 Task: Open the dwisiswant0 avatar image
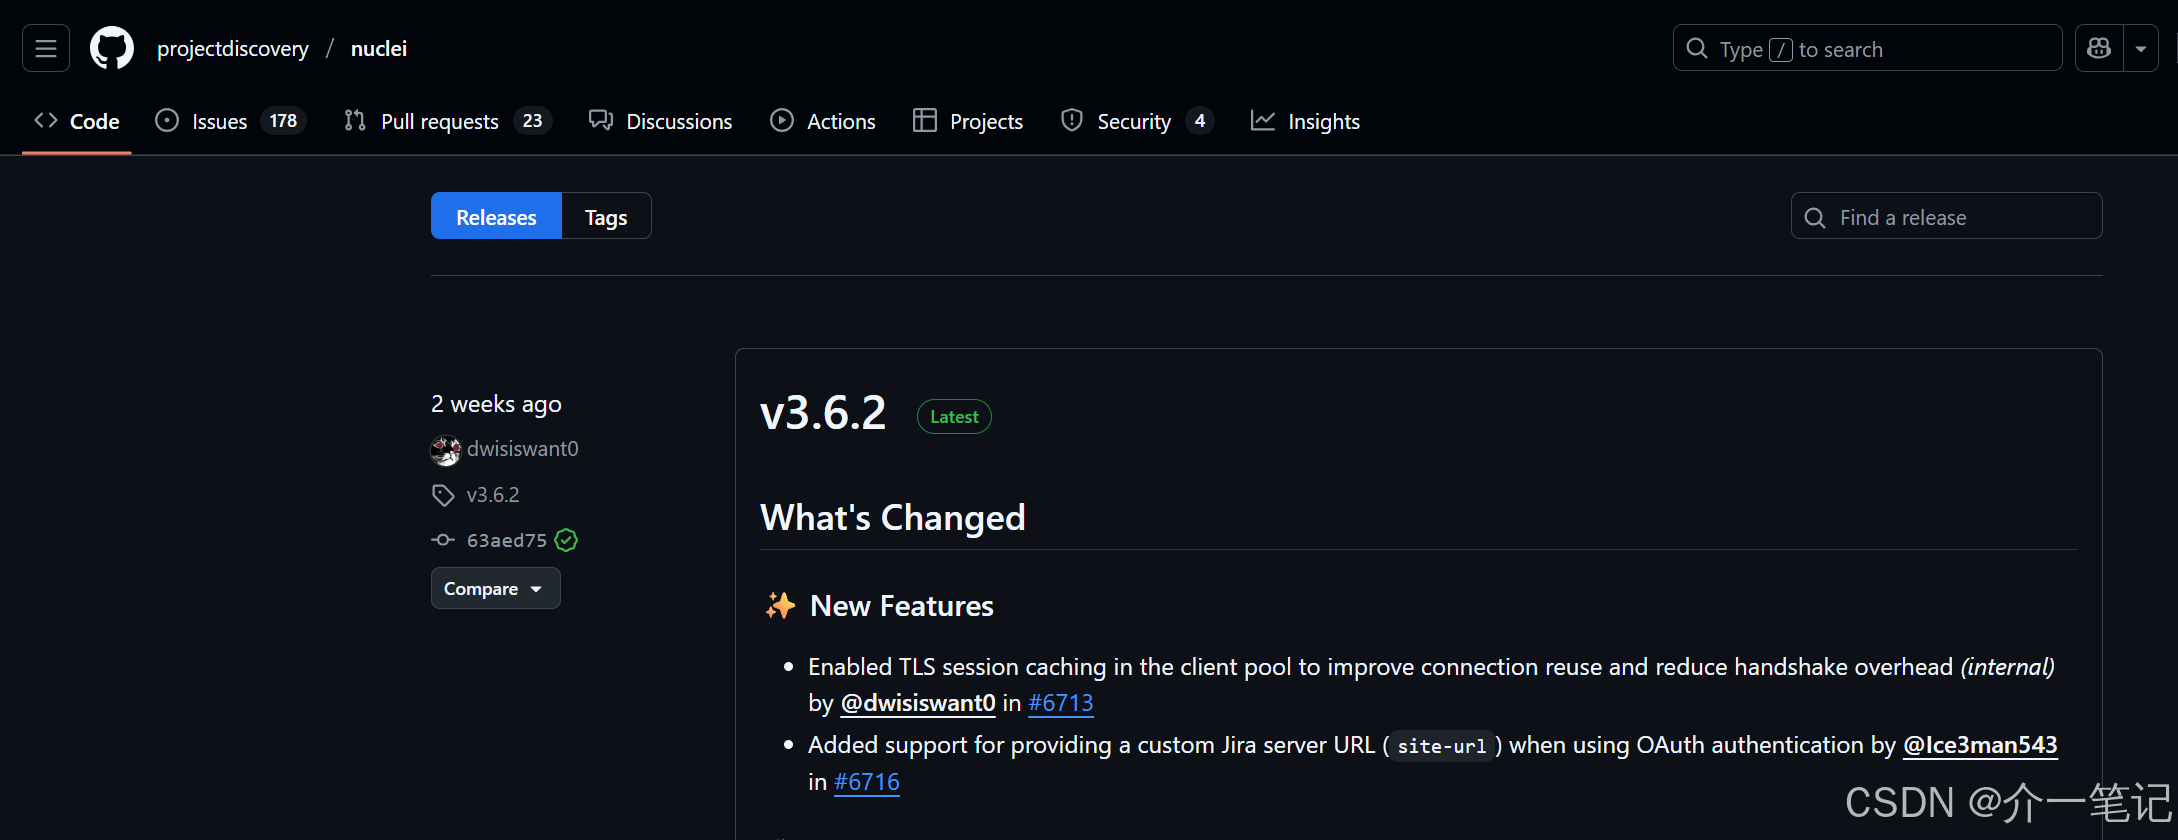pyautogui.click(x=446, y=450)
